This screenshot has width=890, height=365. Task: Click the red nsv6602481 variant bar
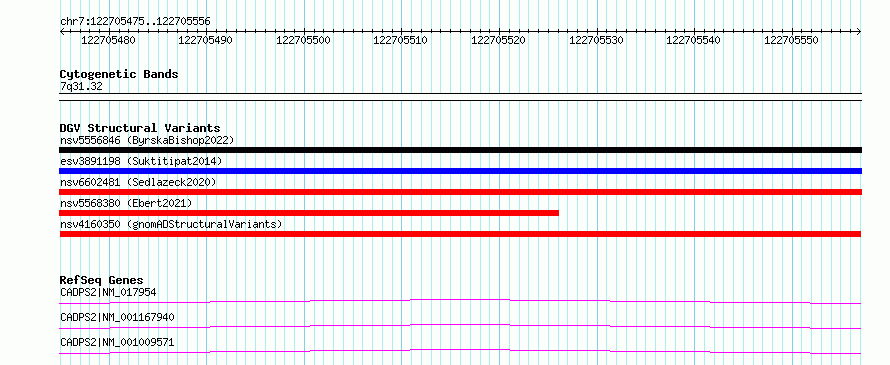(x=460, y=192)
